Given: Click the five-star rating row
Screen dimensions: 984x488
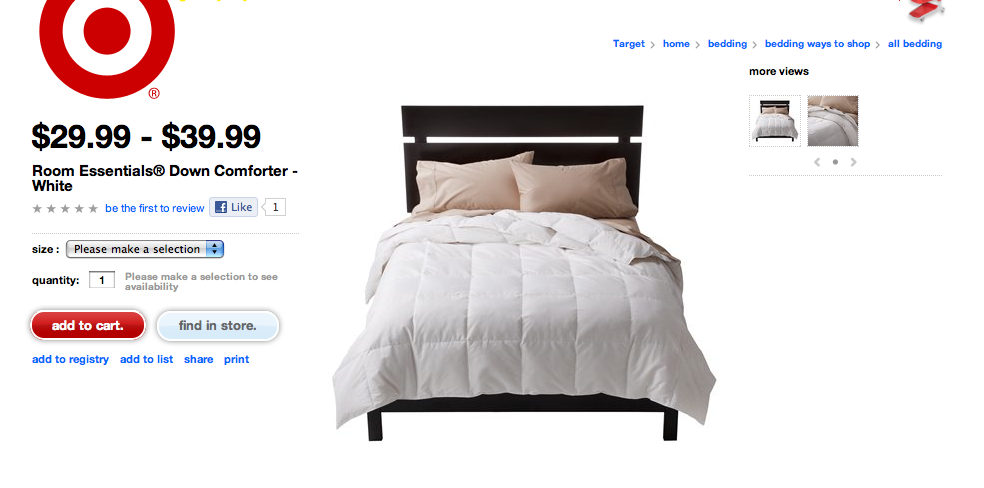Looking at the screenshot, I should tap(65, 208).
